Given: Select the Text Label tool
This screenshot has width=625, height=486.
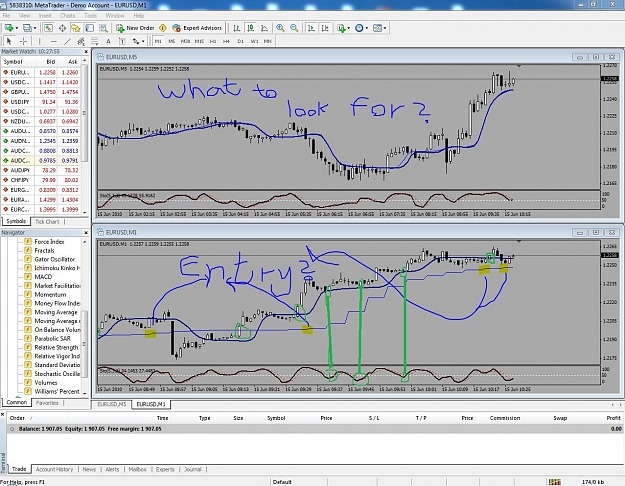Looking at the screenshot, I should click(122, 41).
